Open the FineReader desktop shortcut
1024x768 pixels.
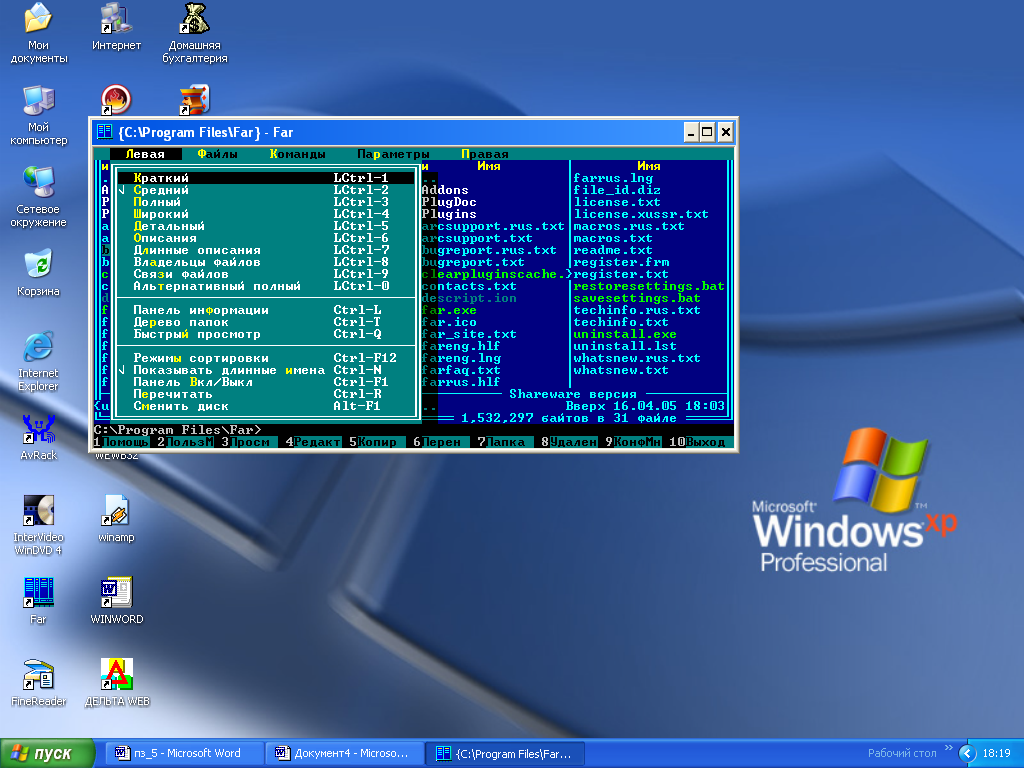[38, 683]
